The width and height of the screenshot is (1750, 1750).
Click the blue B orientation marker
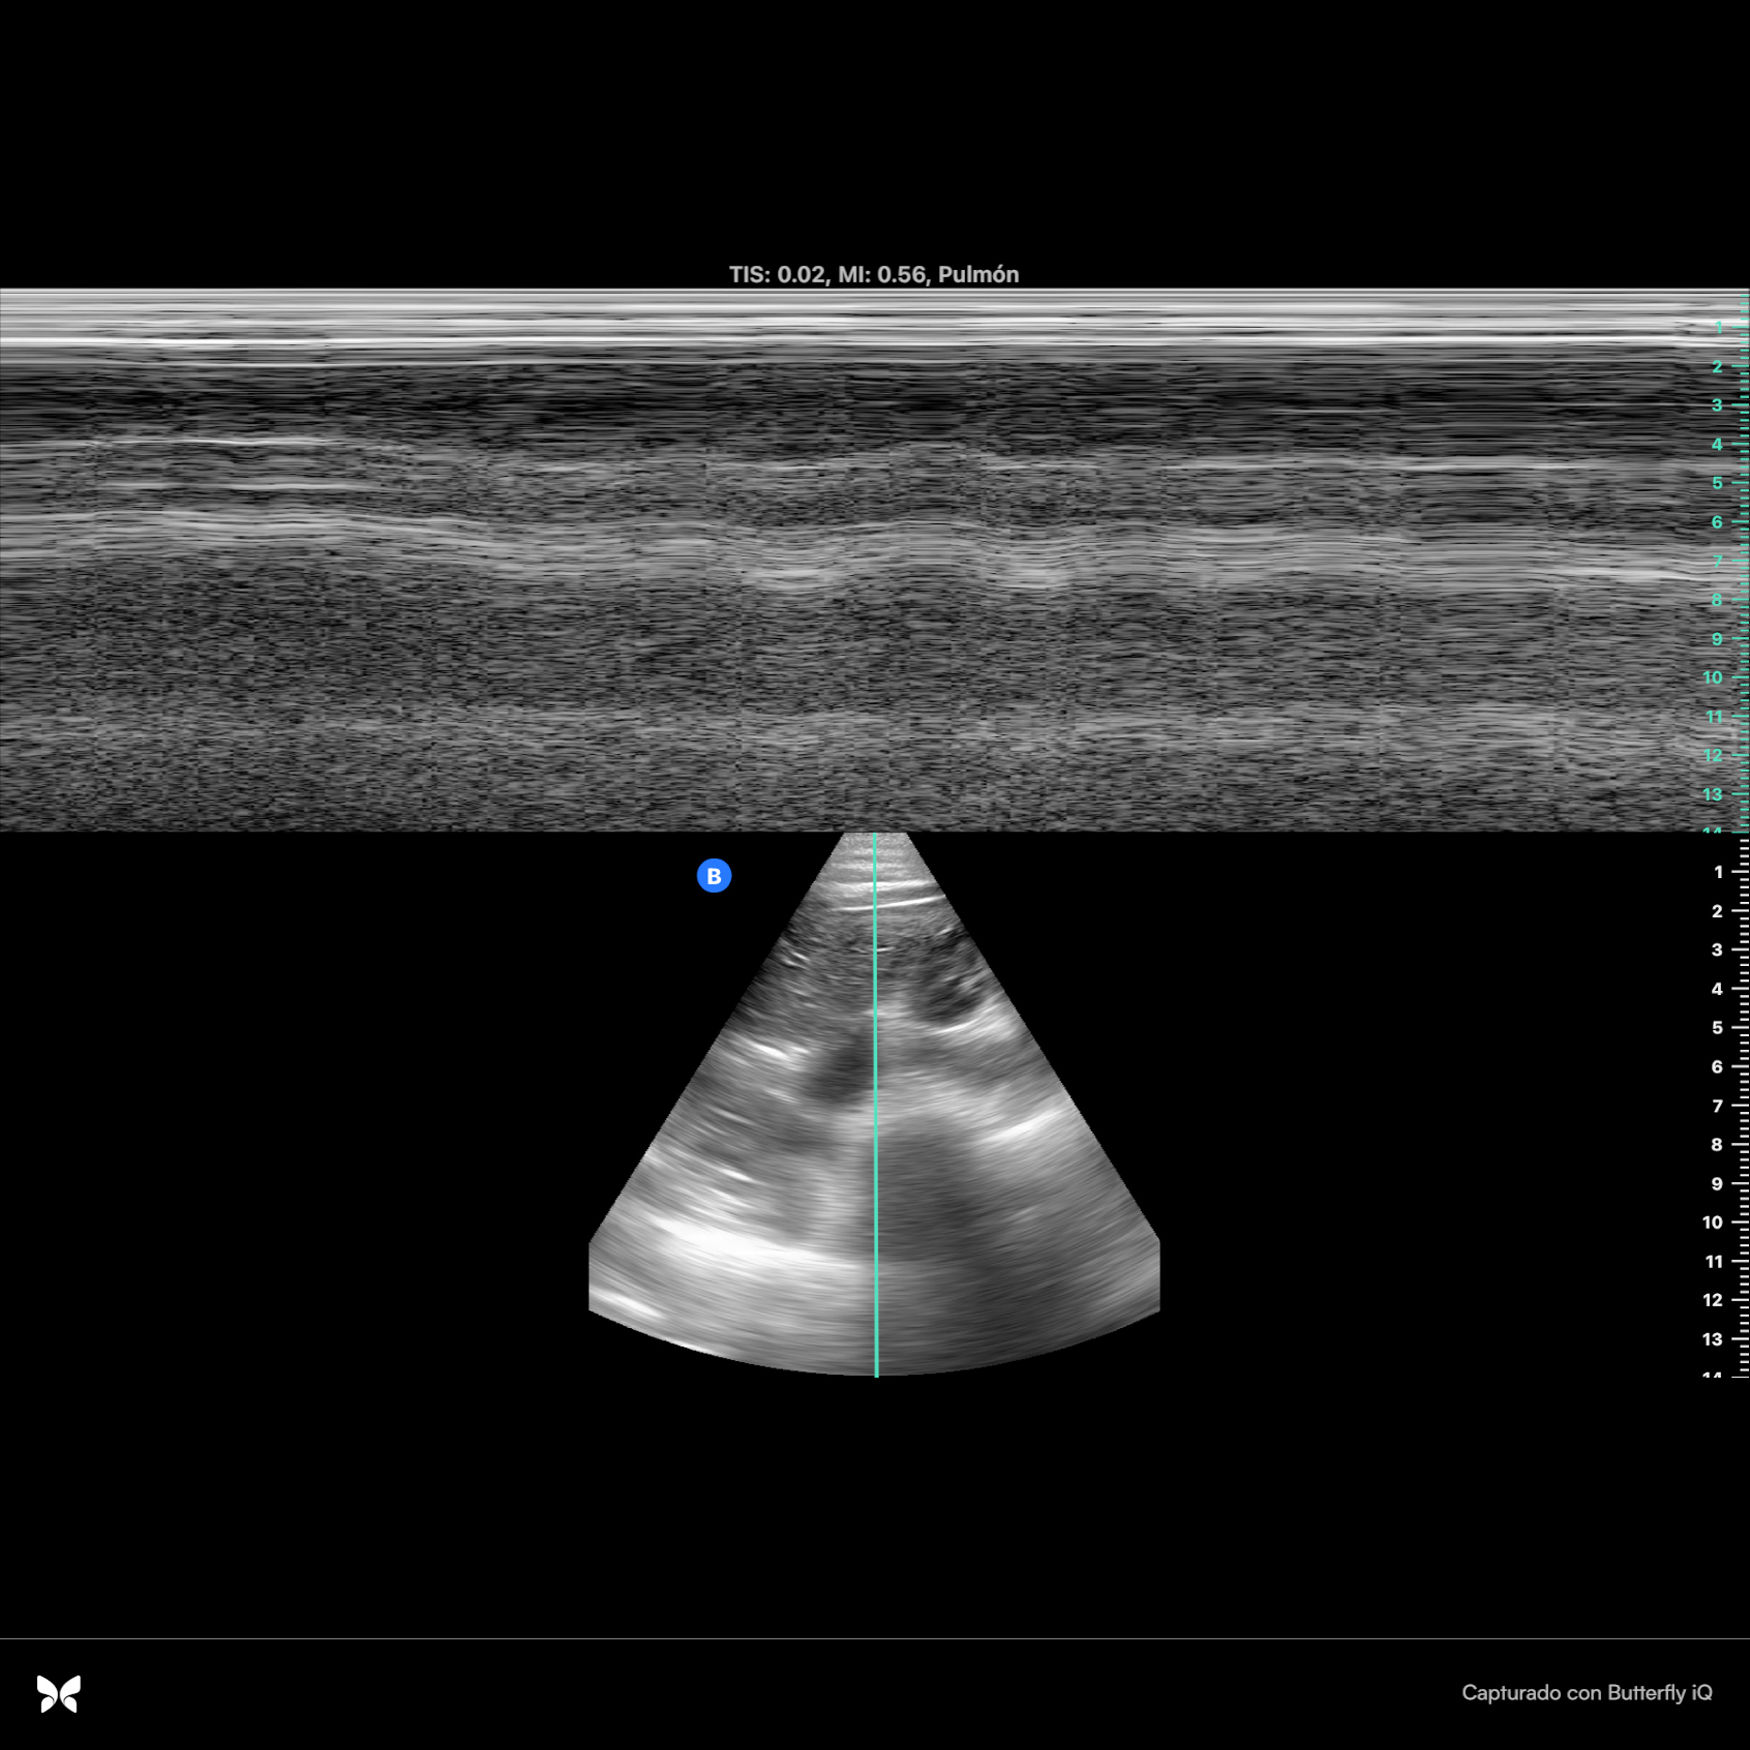714,876
